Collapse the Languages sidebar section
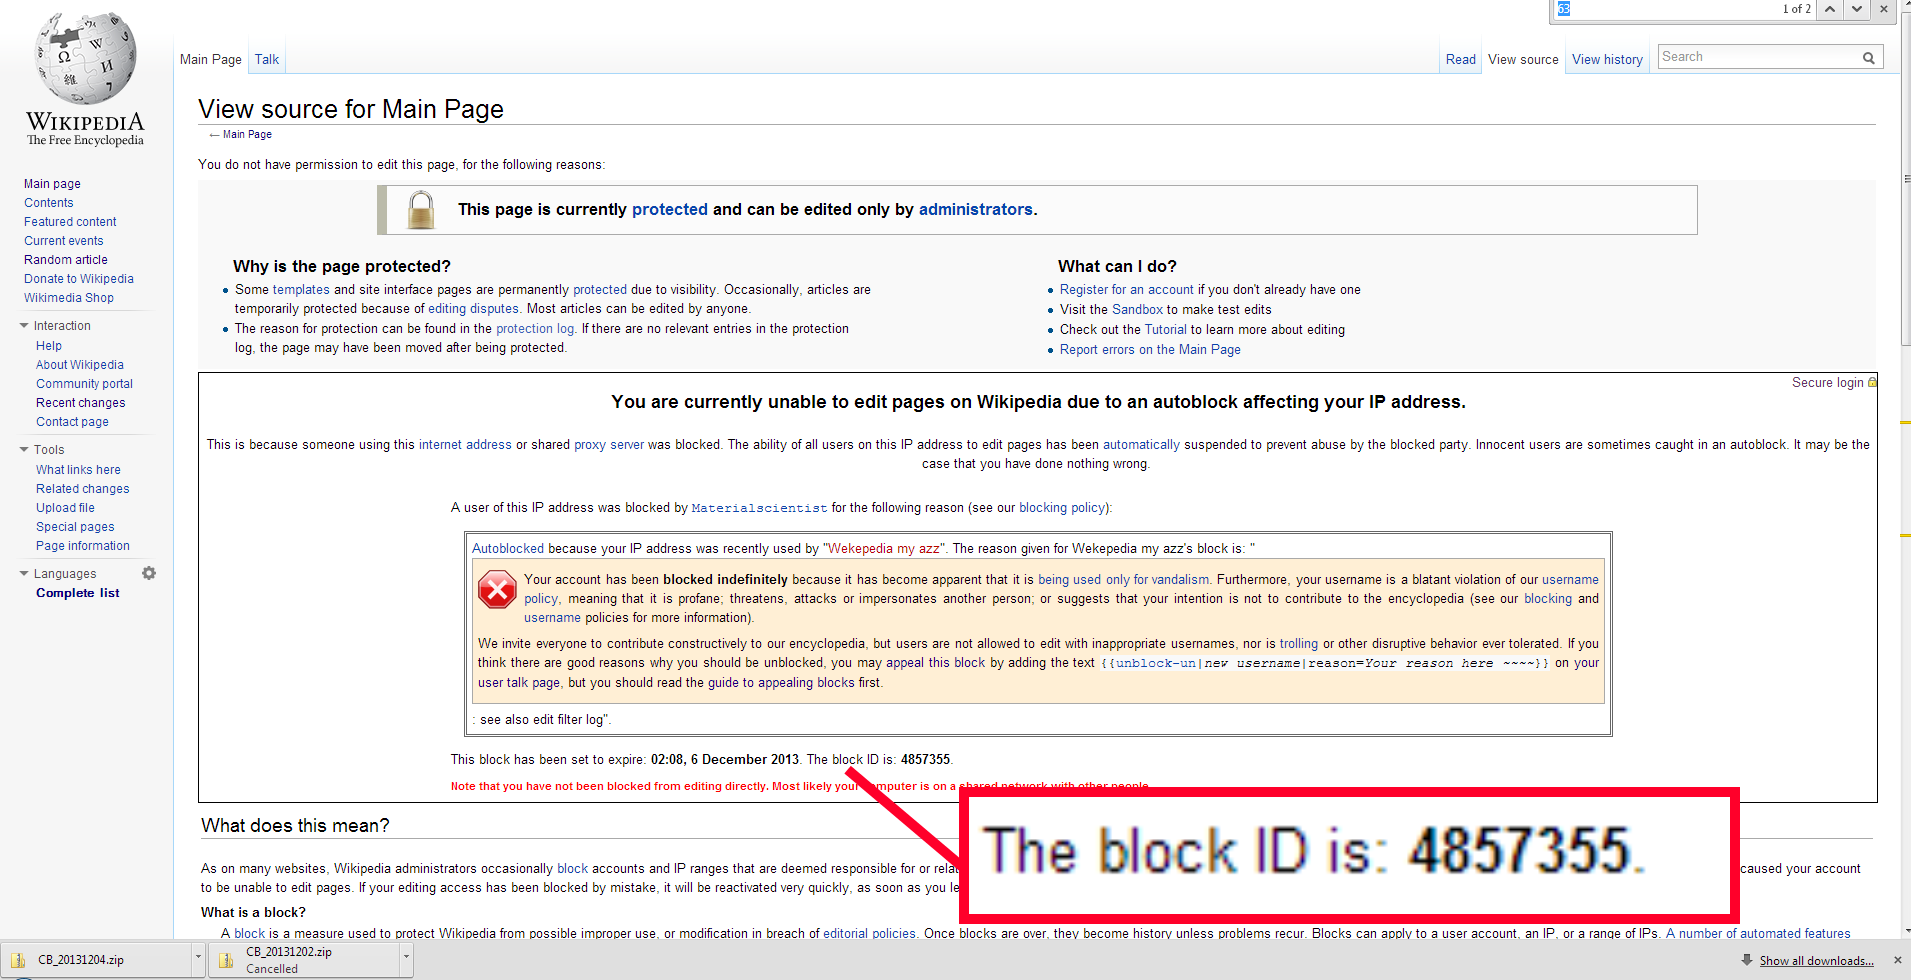 point(24,574)
